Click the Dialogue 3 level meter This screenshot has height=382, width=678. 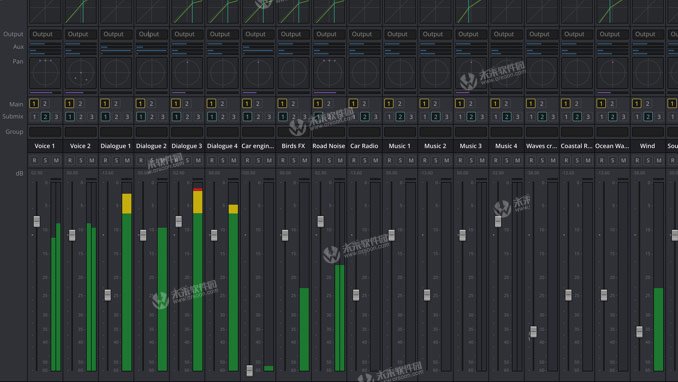(198, 276)
